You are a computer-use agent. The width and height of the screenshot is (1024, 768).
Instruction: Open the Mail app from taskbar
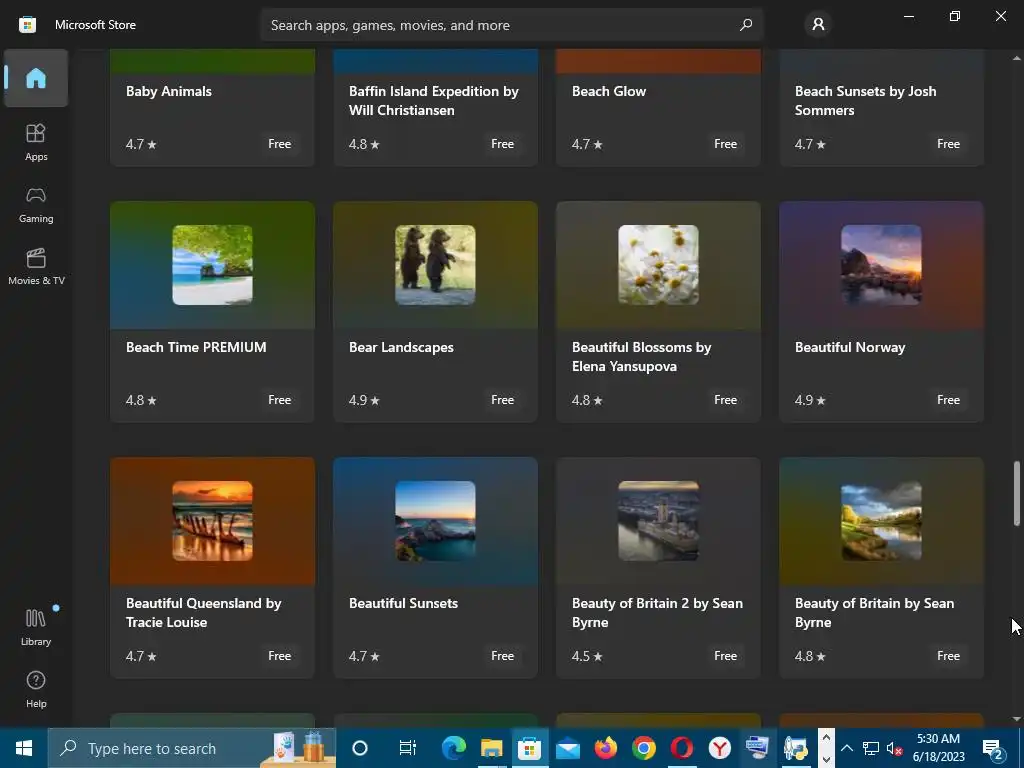568,748
